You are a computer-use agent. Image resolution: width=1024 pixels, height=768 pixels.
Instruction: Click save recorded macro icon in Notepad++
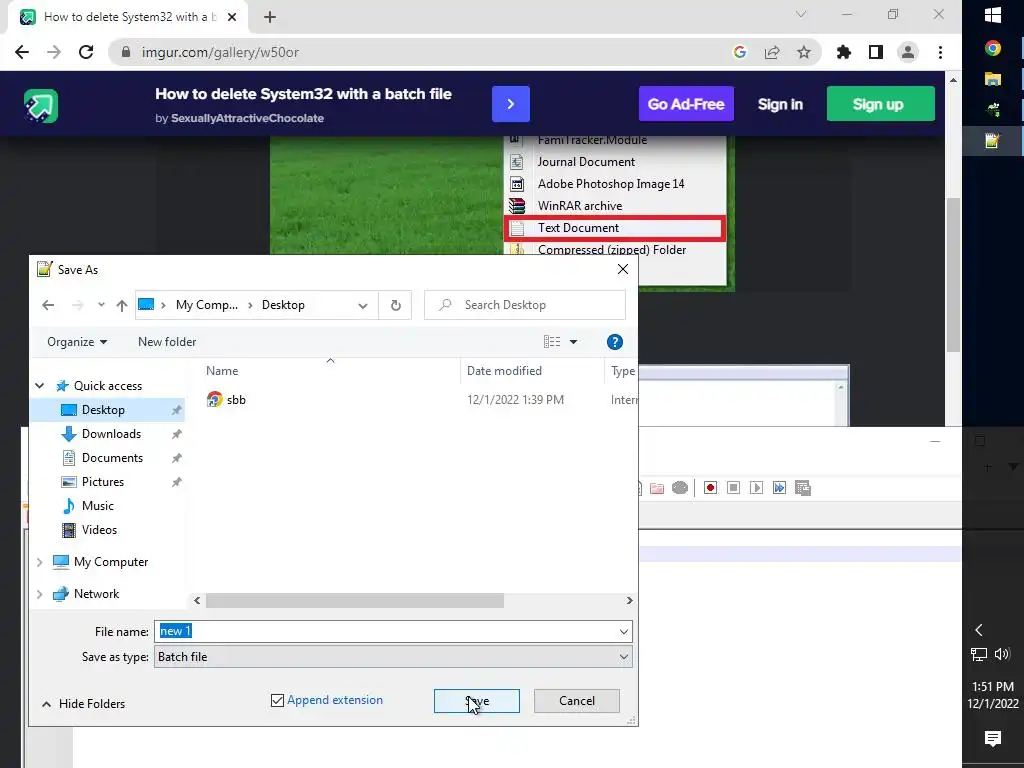[x=803, y=488]
